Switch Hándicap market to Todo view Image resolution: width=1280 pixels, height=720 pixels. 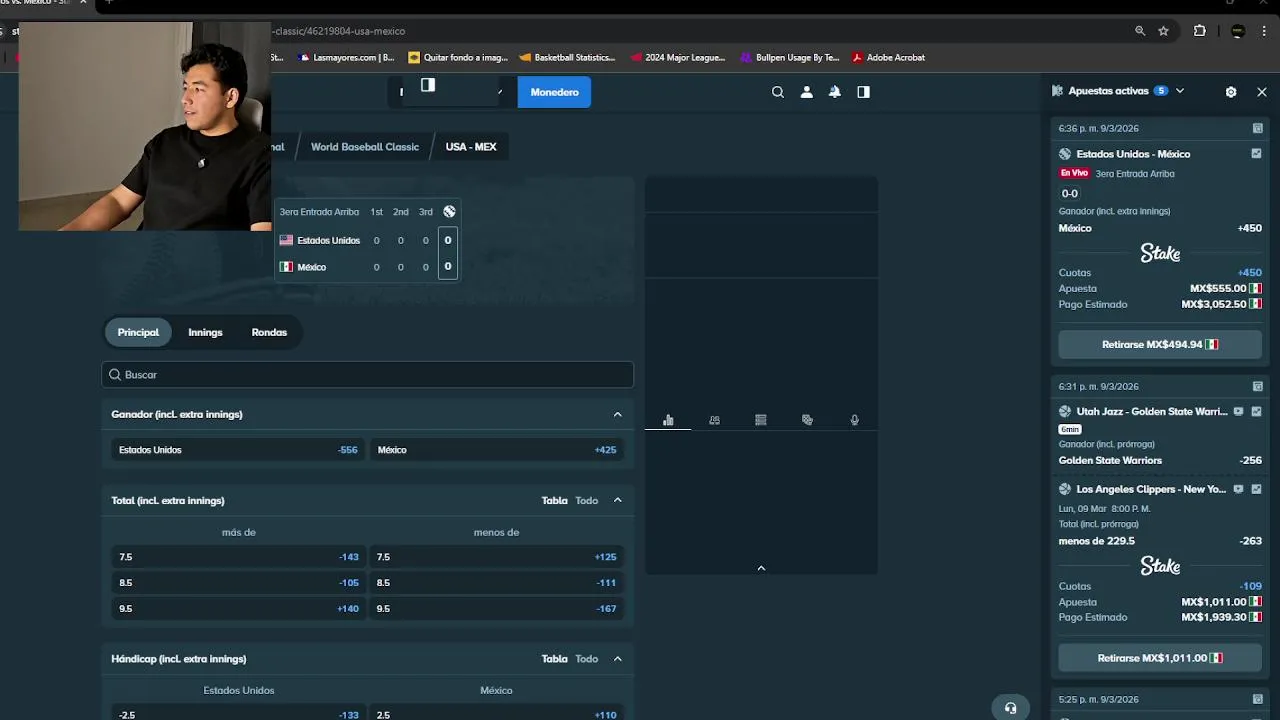(586, 659)
